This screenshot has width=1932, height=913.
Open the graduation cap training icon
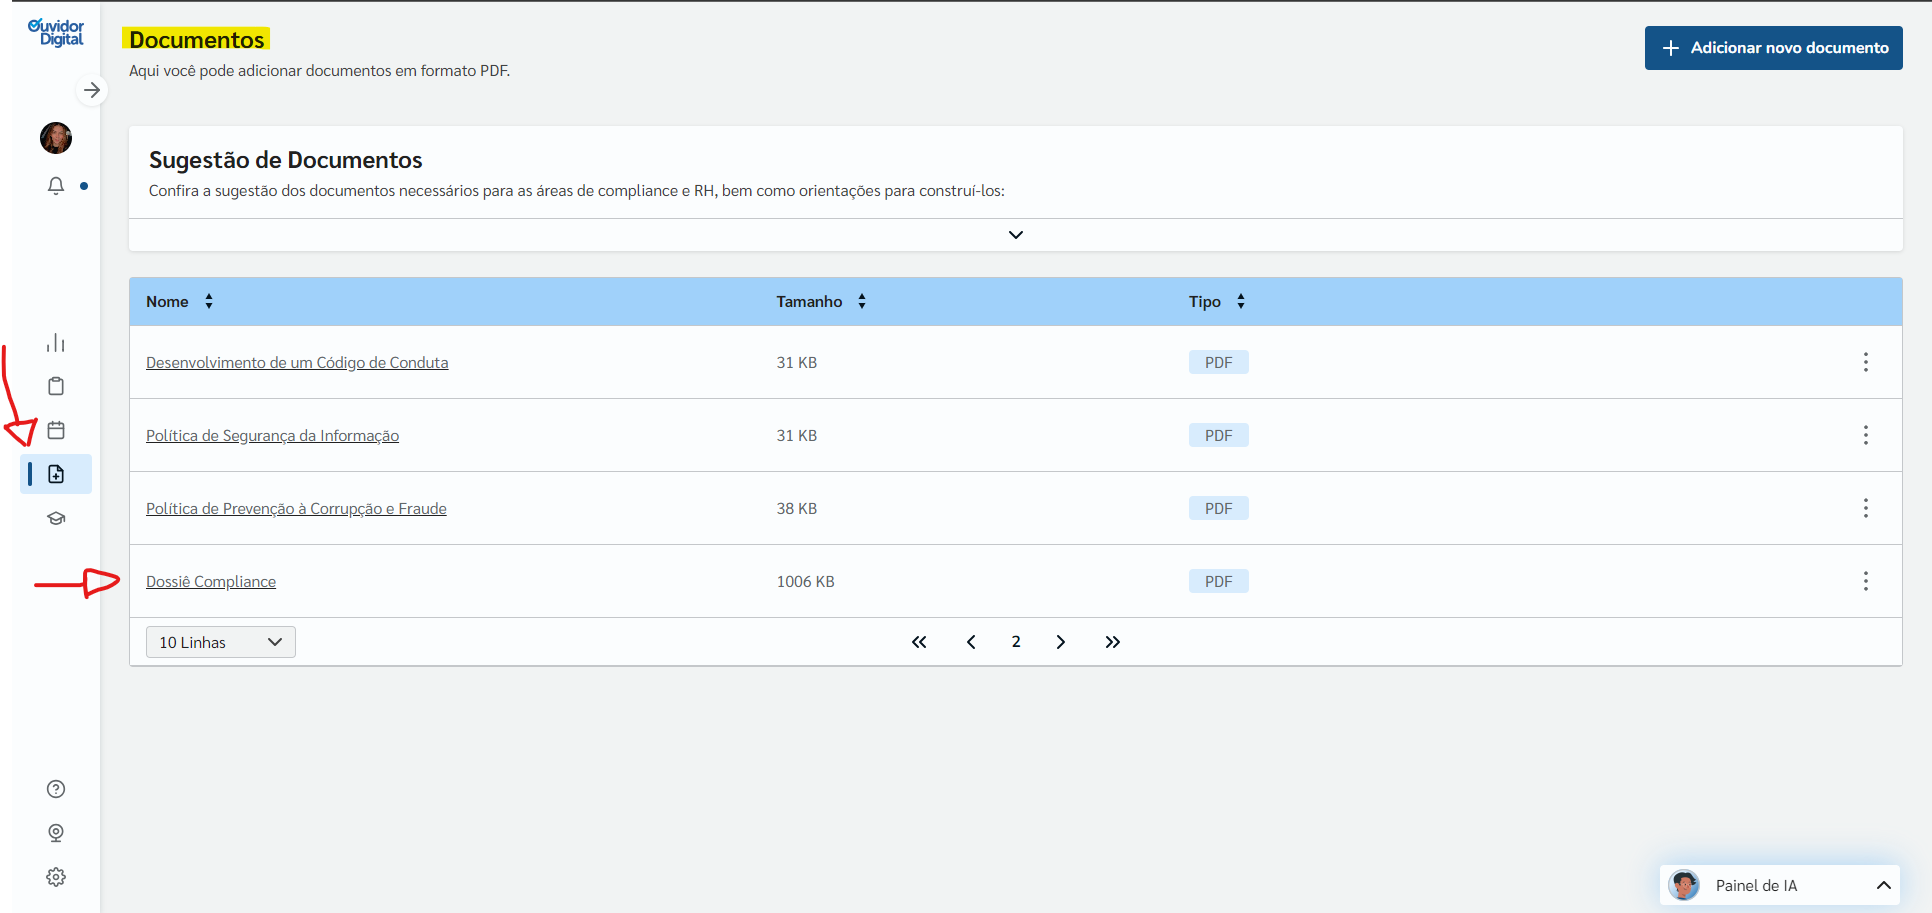click(x=56, y=518)
